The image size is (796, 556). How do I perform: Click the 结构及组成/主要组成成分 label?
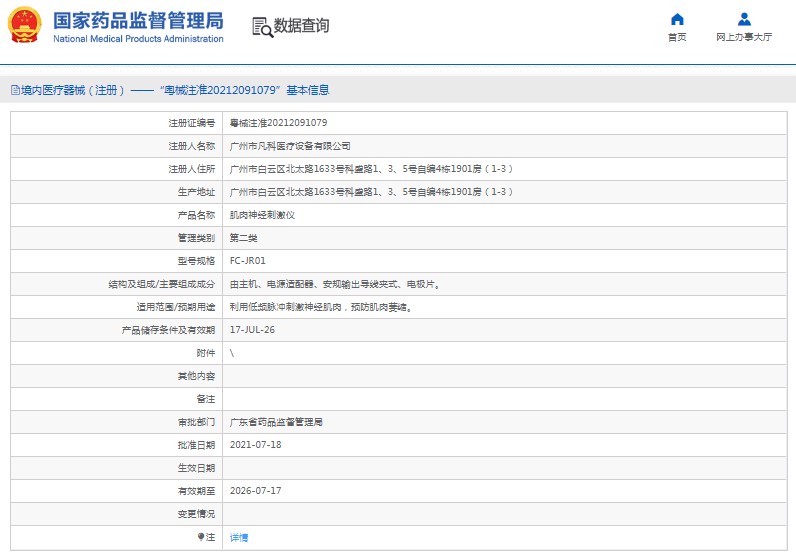161,284
